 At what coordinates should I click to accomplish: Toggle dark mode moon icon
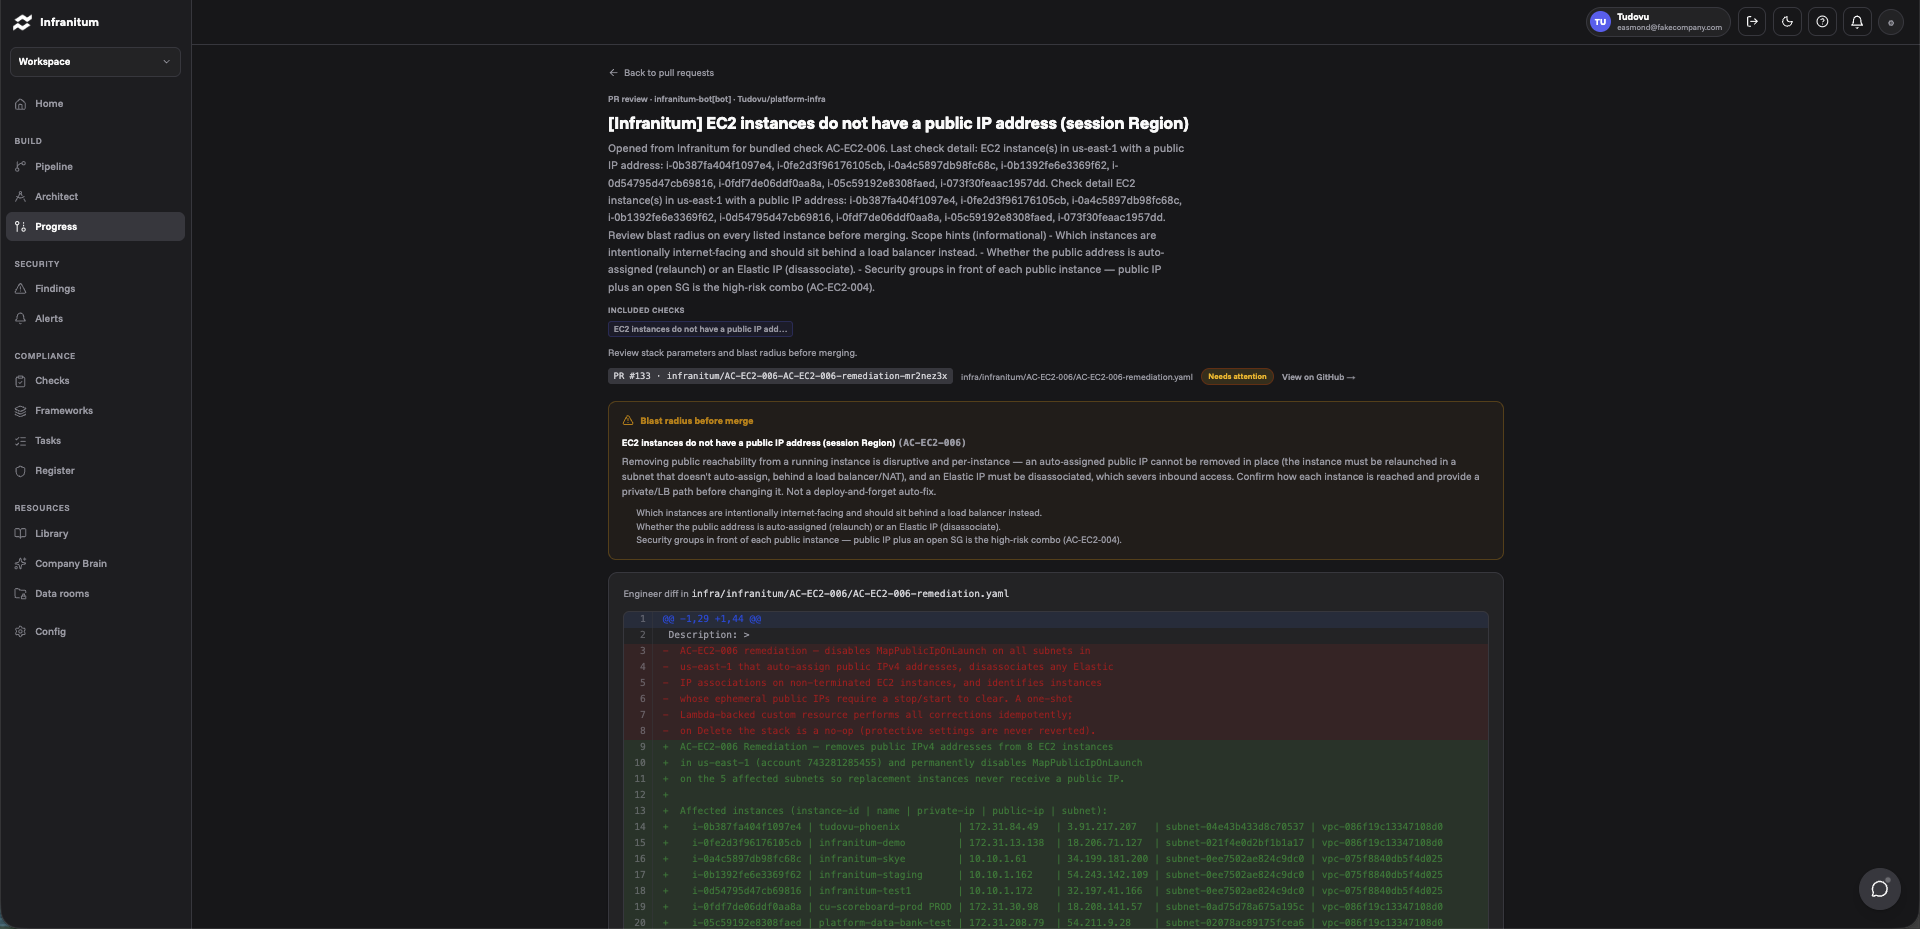tap(1787, 22)
